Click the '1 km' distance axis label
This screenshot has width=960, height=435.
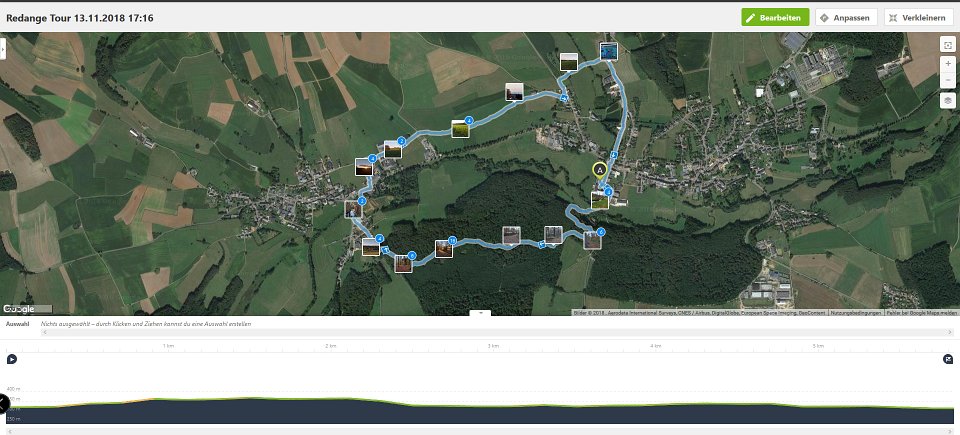(x=168, y=346)
